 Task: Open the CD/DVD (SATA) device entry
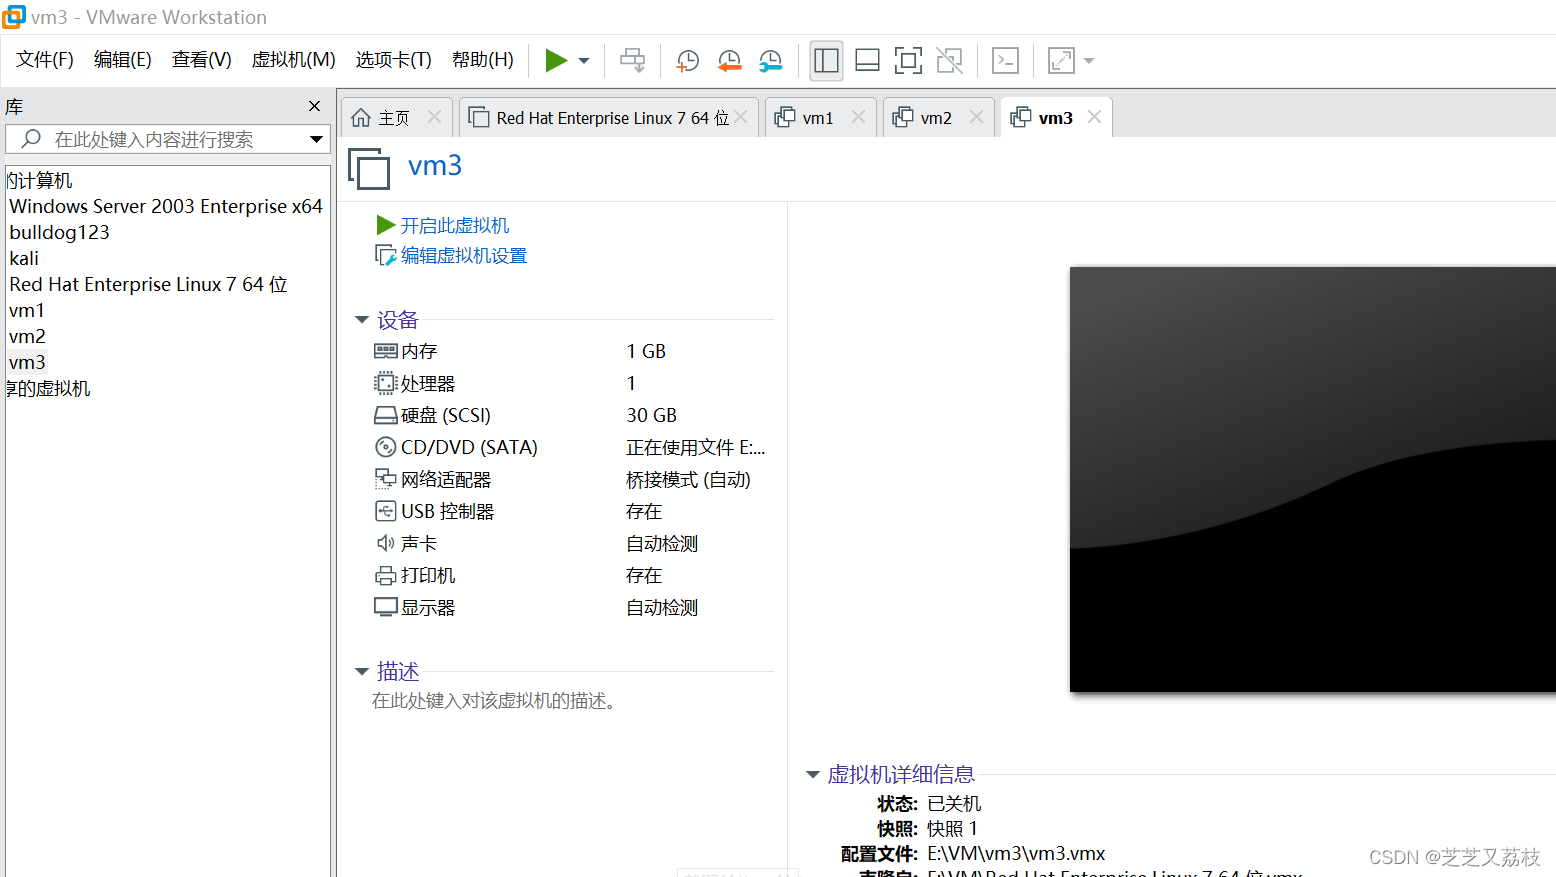coord(456,447)
